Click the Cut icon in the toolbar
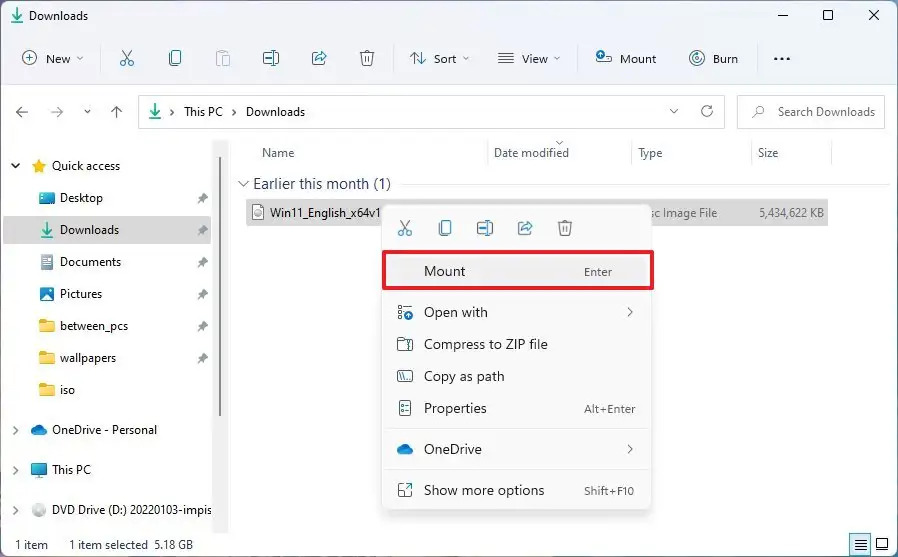 tap(127, 58)
